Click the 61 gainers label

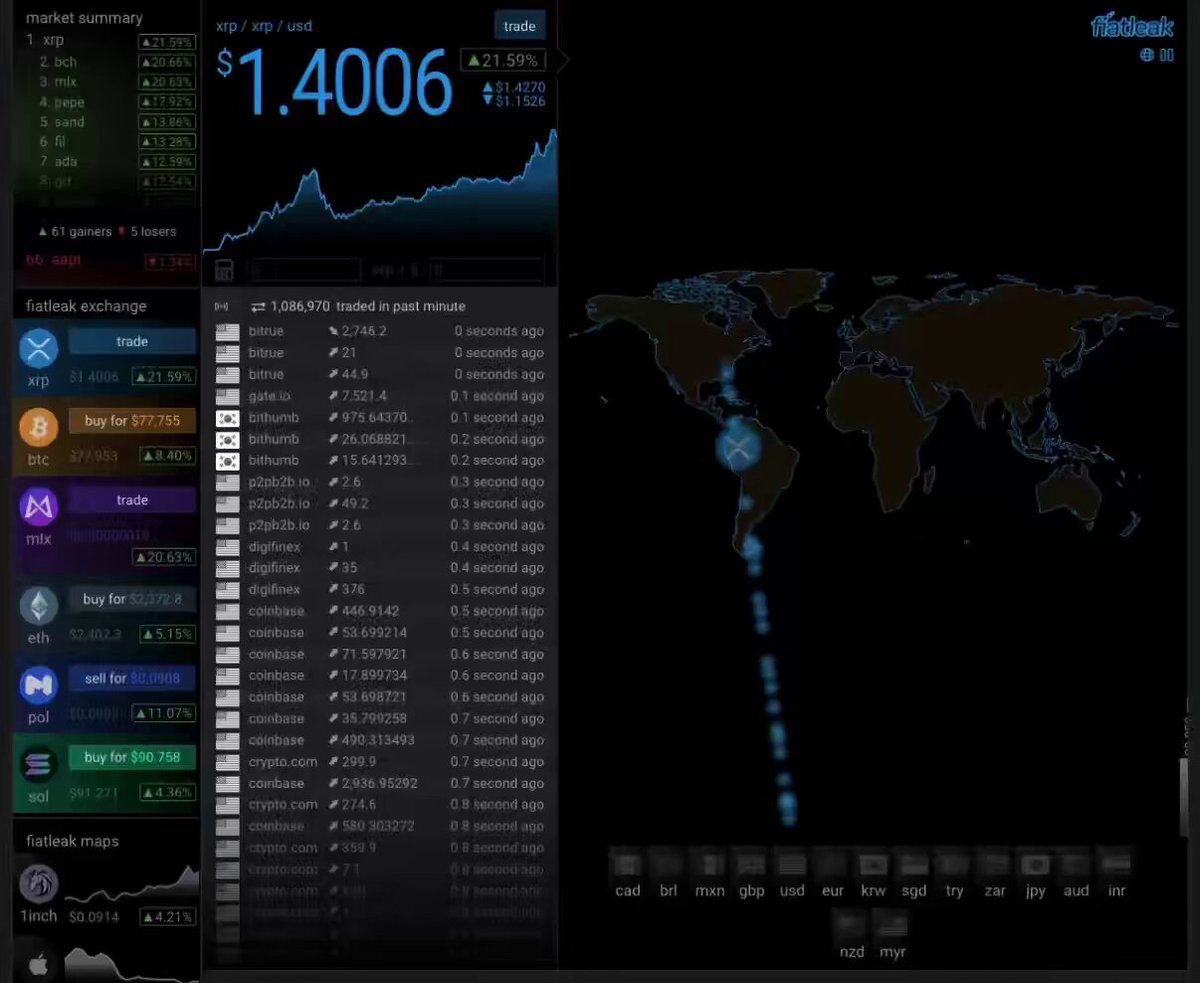coord(75,231)
